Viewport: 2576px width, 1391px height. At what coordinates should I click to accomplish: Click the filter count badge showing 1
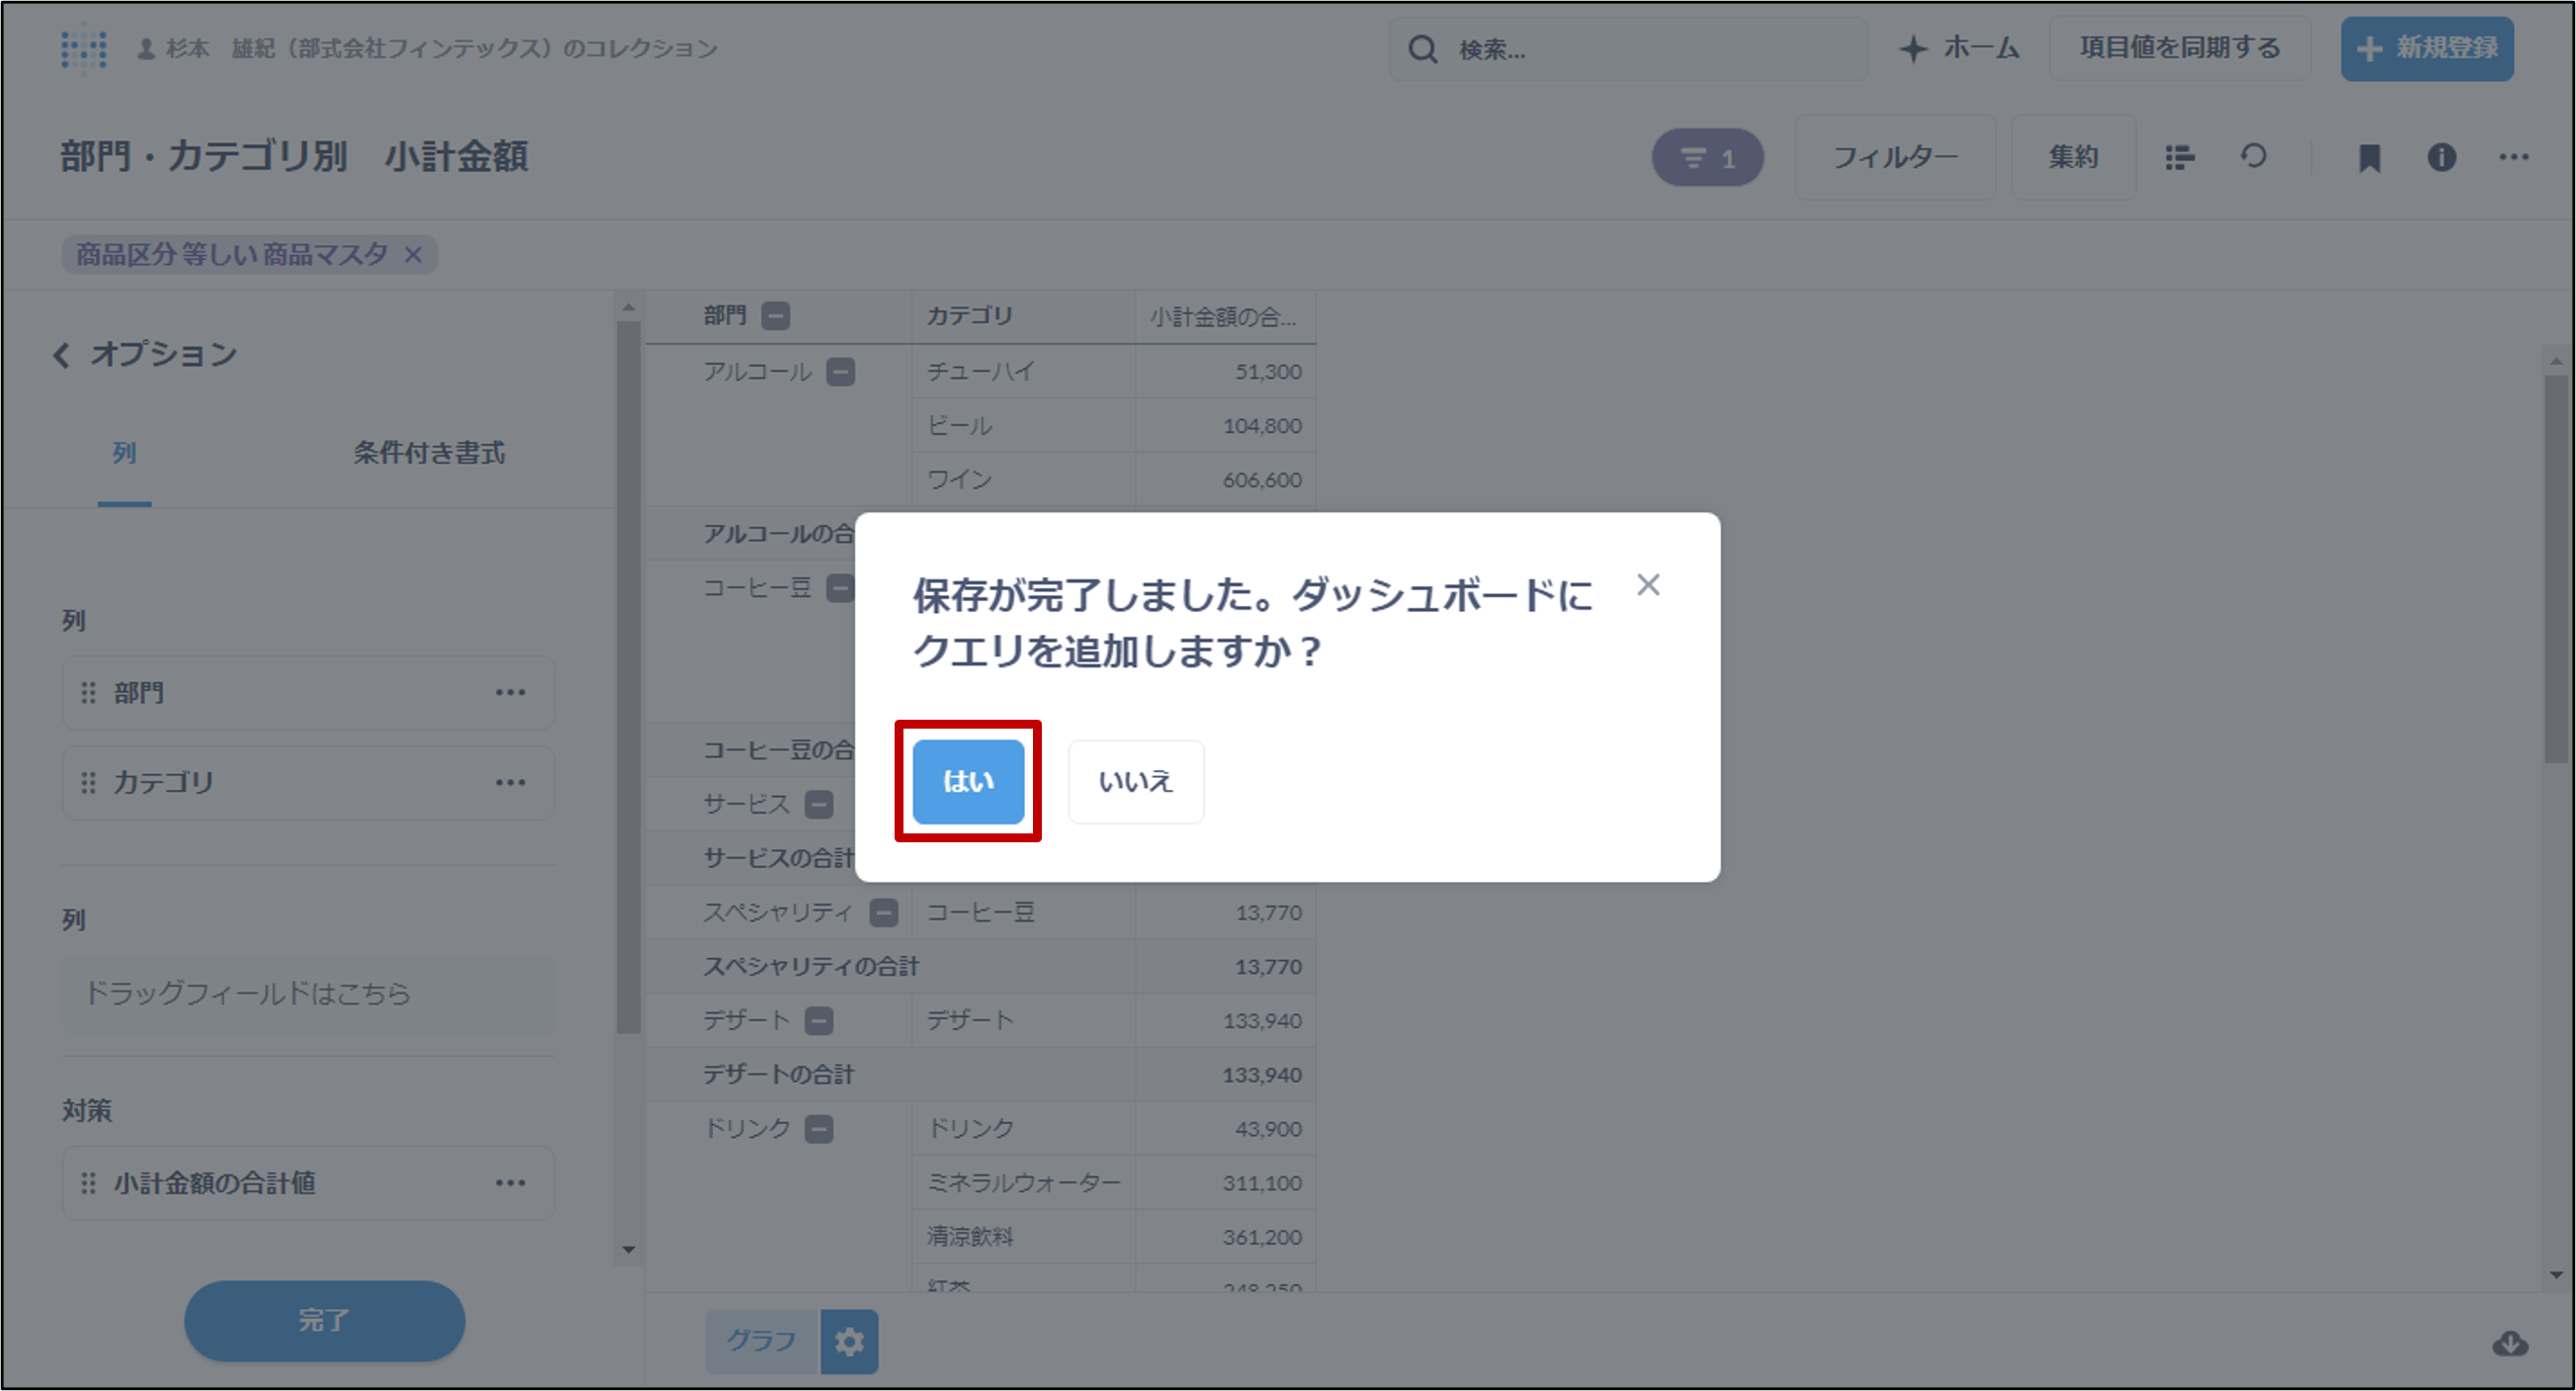click(x=1707, y=158)
